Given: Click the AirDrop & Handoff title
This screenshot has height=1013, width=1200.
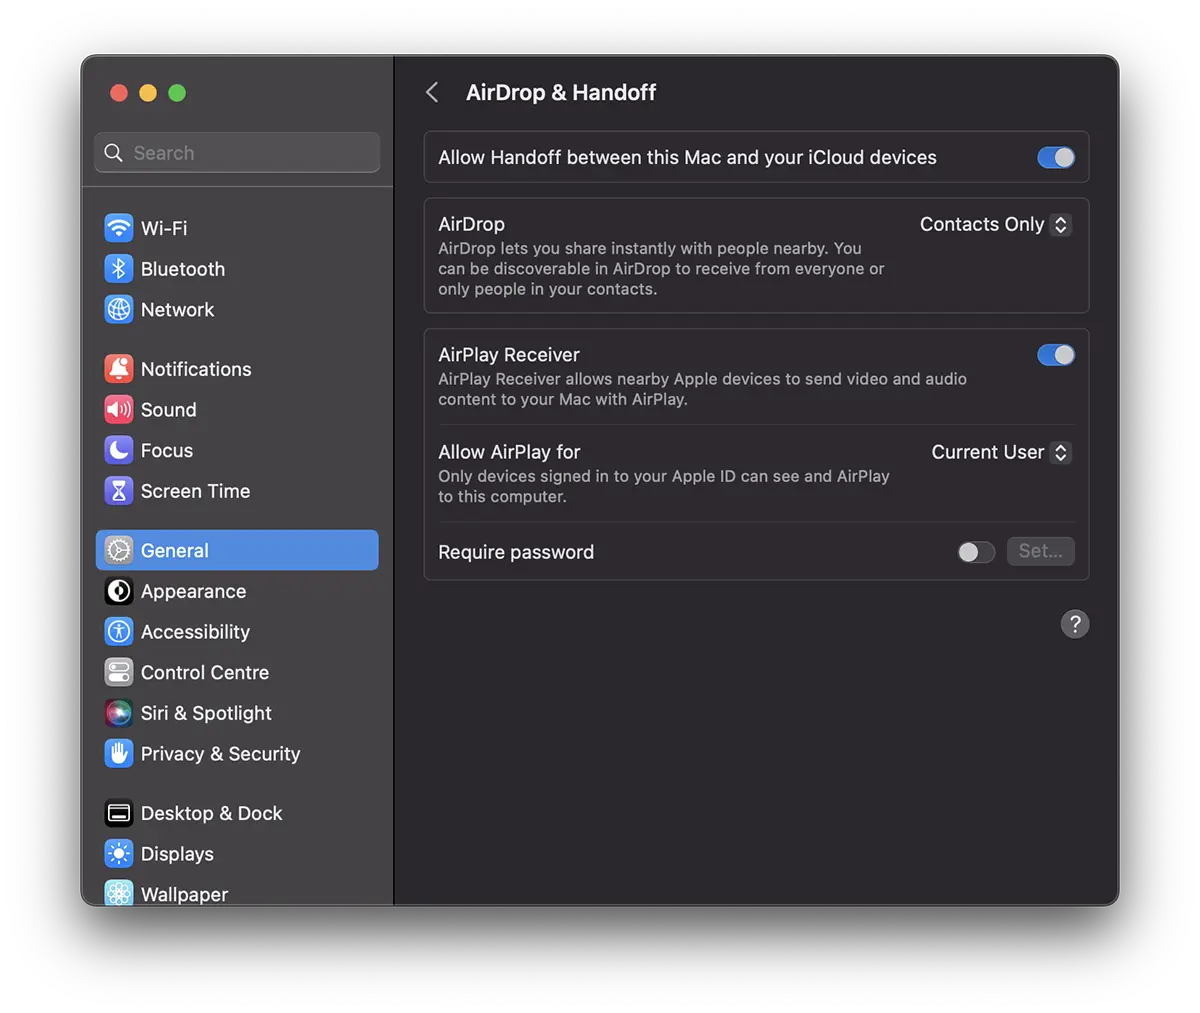Looking at the screenshot, I should 561,93.
